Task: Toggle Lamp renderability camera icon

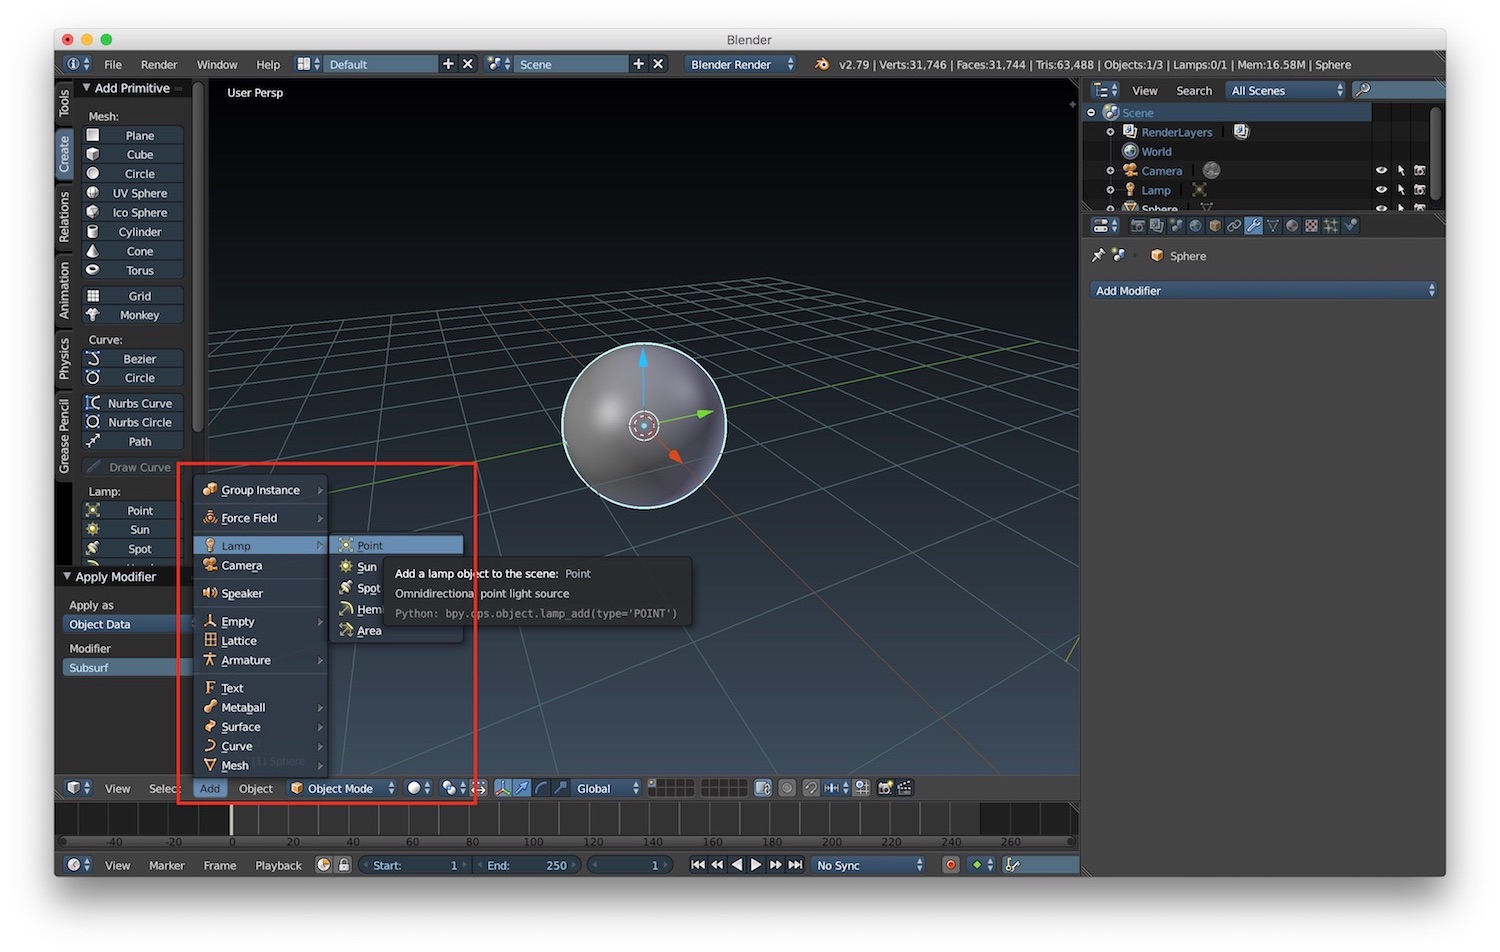Action: tap(1420, 190)
